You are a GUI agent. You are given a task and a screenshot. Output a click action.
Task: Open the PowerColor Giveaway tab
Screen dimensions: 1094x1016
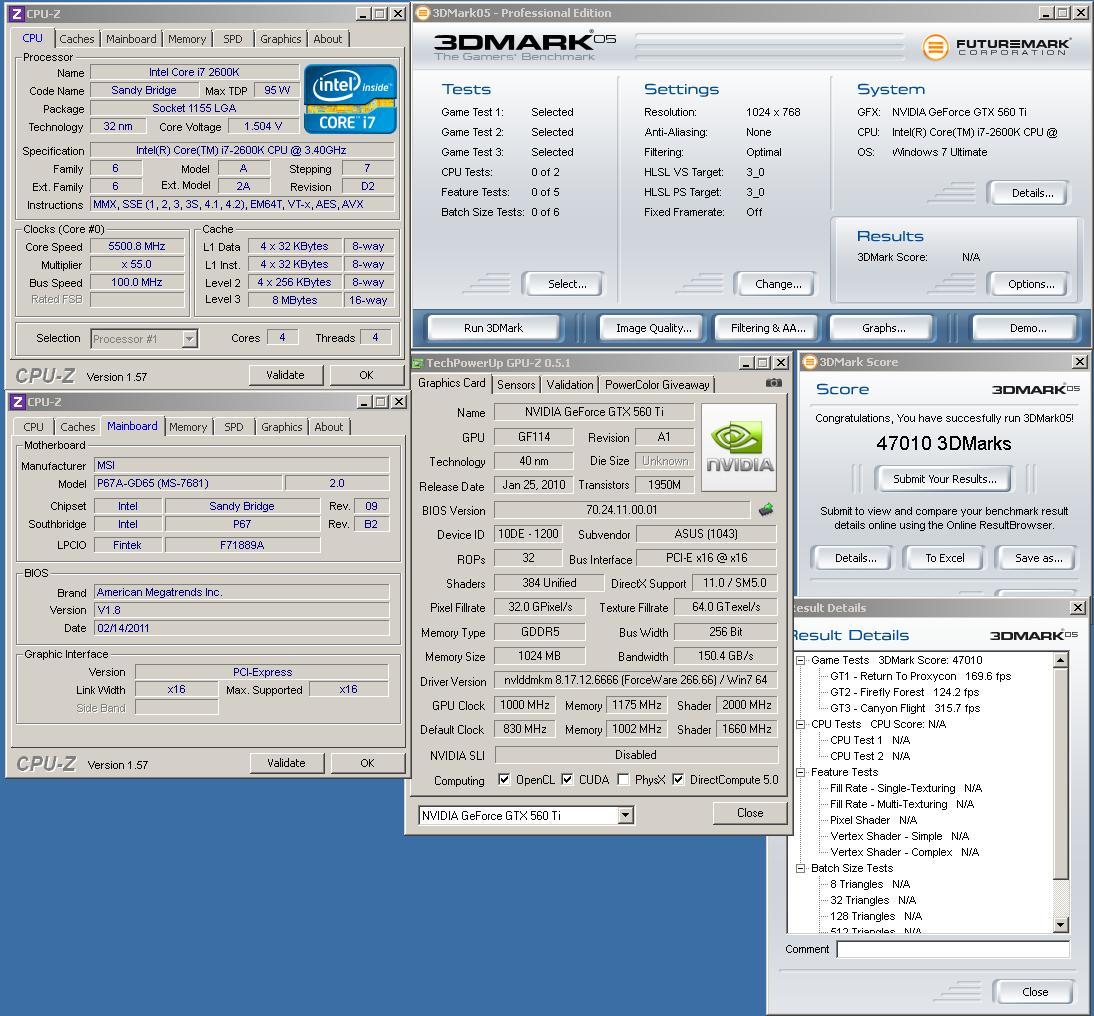tap(657, 384)
